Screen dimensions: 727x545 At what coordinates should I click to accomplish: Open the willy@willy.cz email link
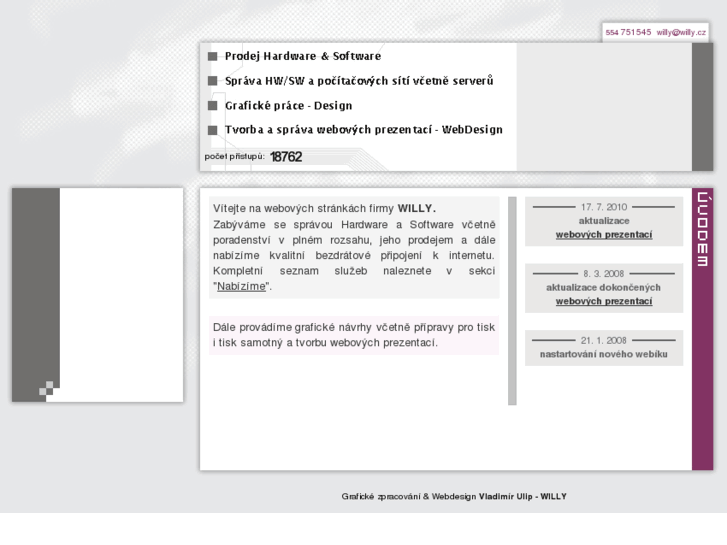tap(681, 32)
